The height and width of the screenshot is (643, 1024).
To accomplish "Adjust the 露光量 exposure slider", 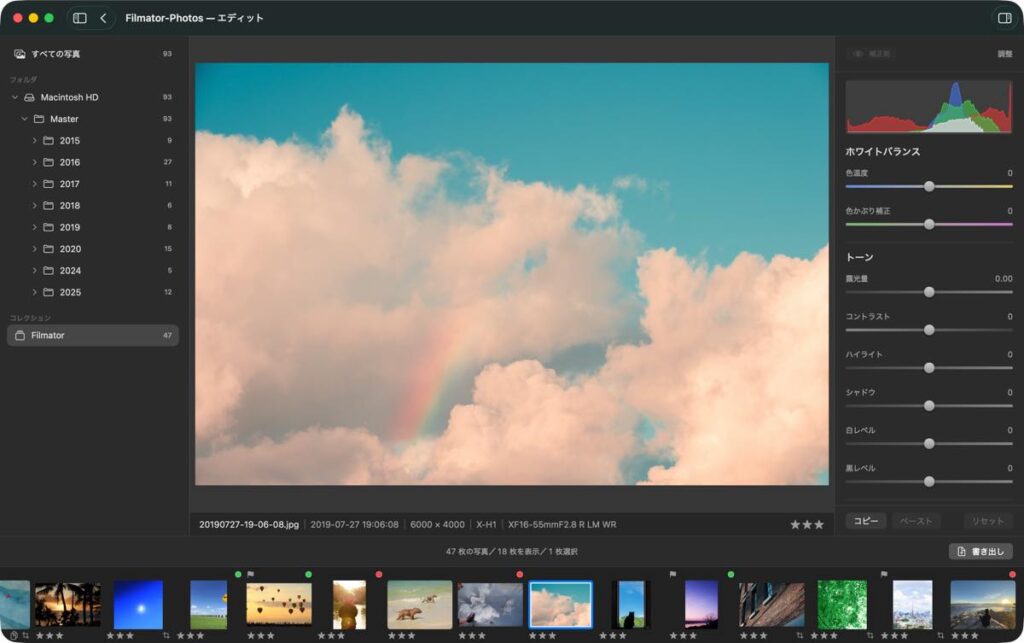I will (929, 292).
